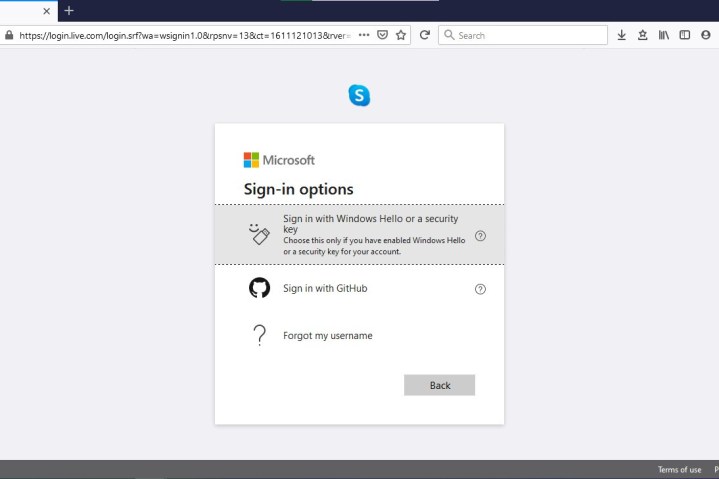Open help for Windows Hello option

click(x=480, y=236)
